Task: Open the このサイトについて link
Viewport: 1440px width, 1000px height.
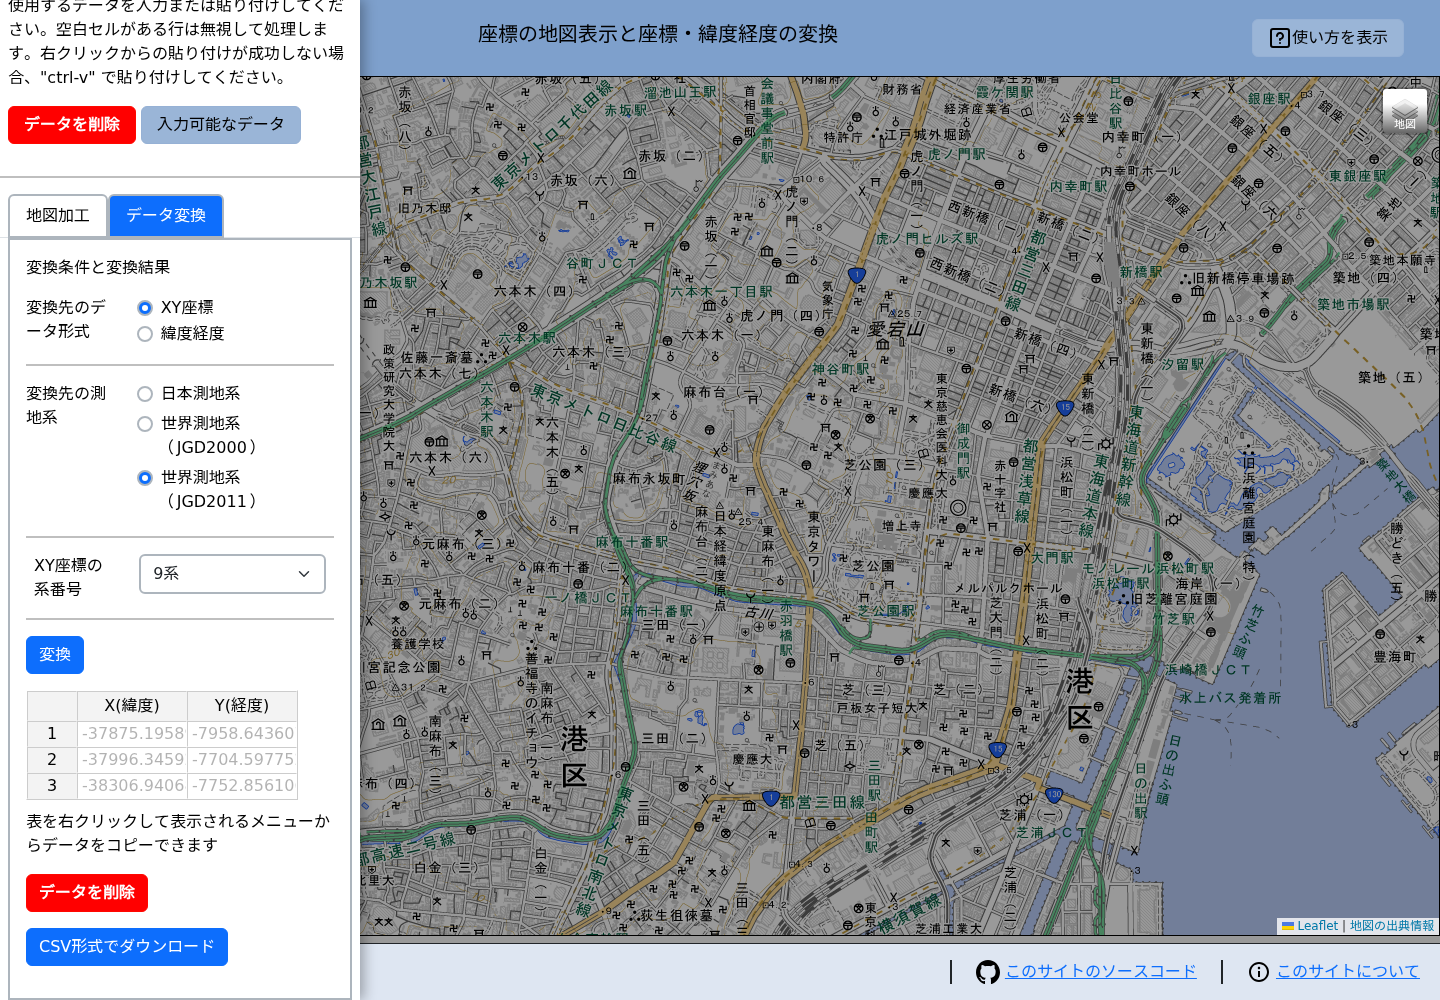Action: pyautogui.click(x=1348, y=972)
